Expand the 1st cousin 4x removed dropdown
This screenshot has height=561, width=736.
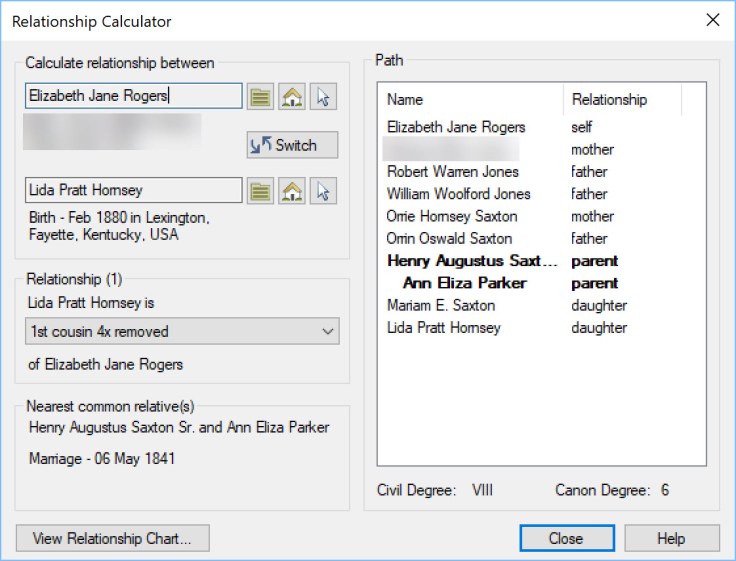(x=182, y=331)
